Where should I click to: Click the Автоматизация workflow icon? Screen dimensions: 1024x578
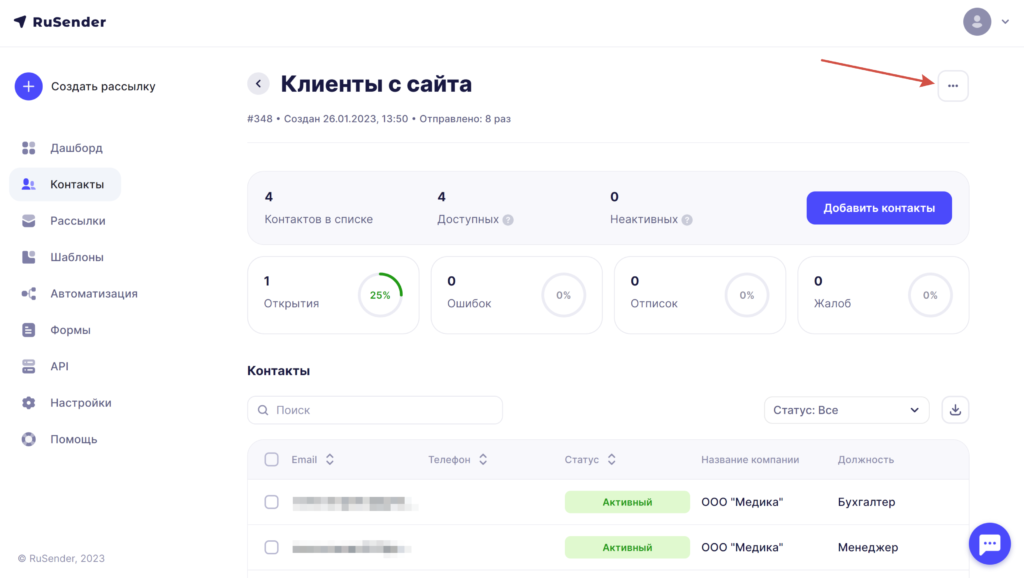(x=29, y=294)
